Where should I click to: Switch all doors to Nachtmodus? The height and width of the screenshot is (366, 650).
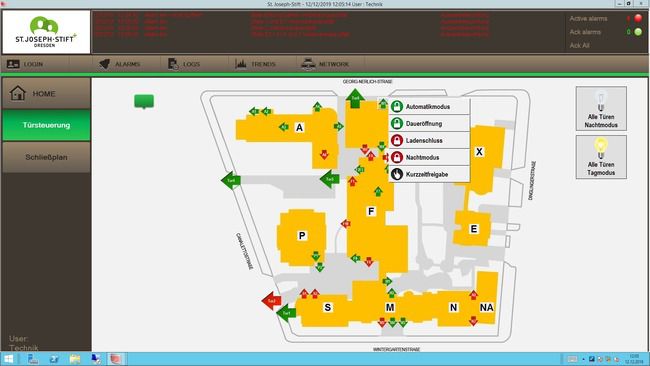click(x=601, y=109)
